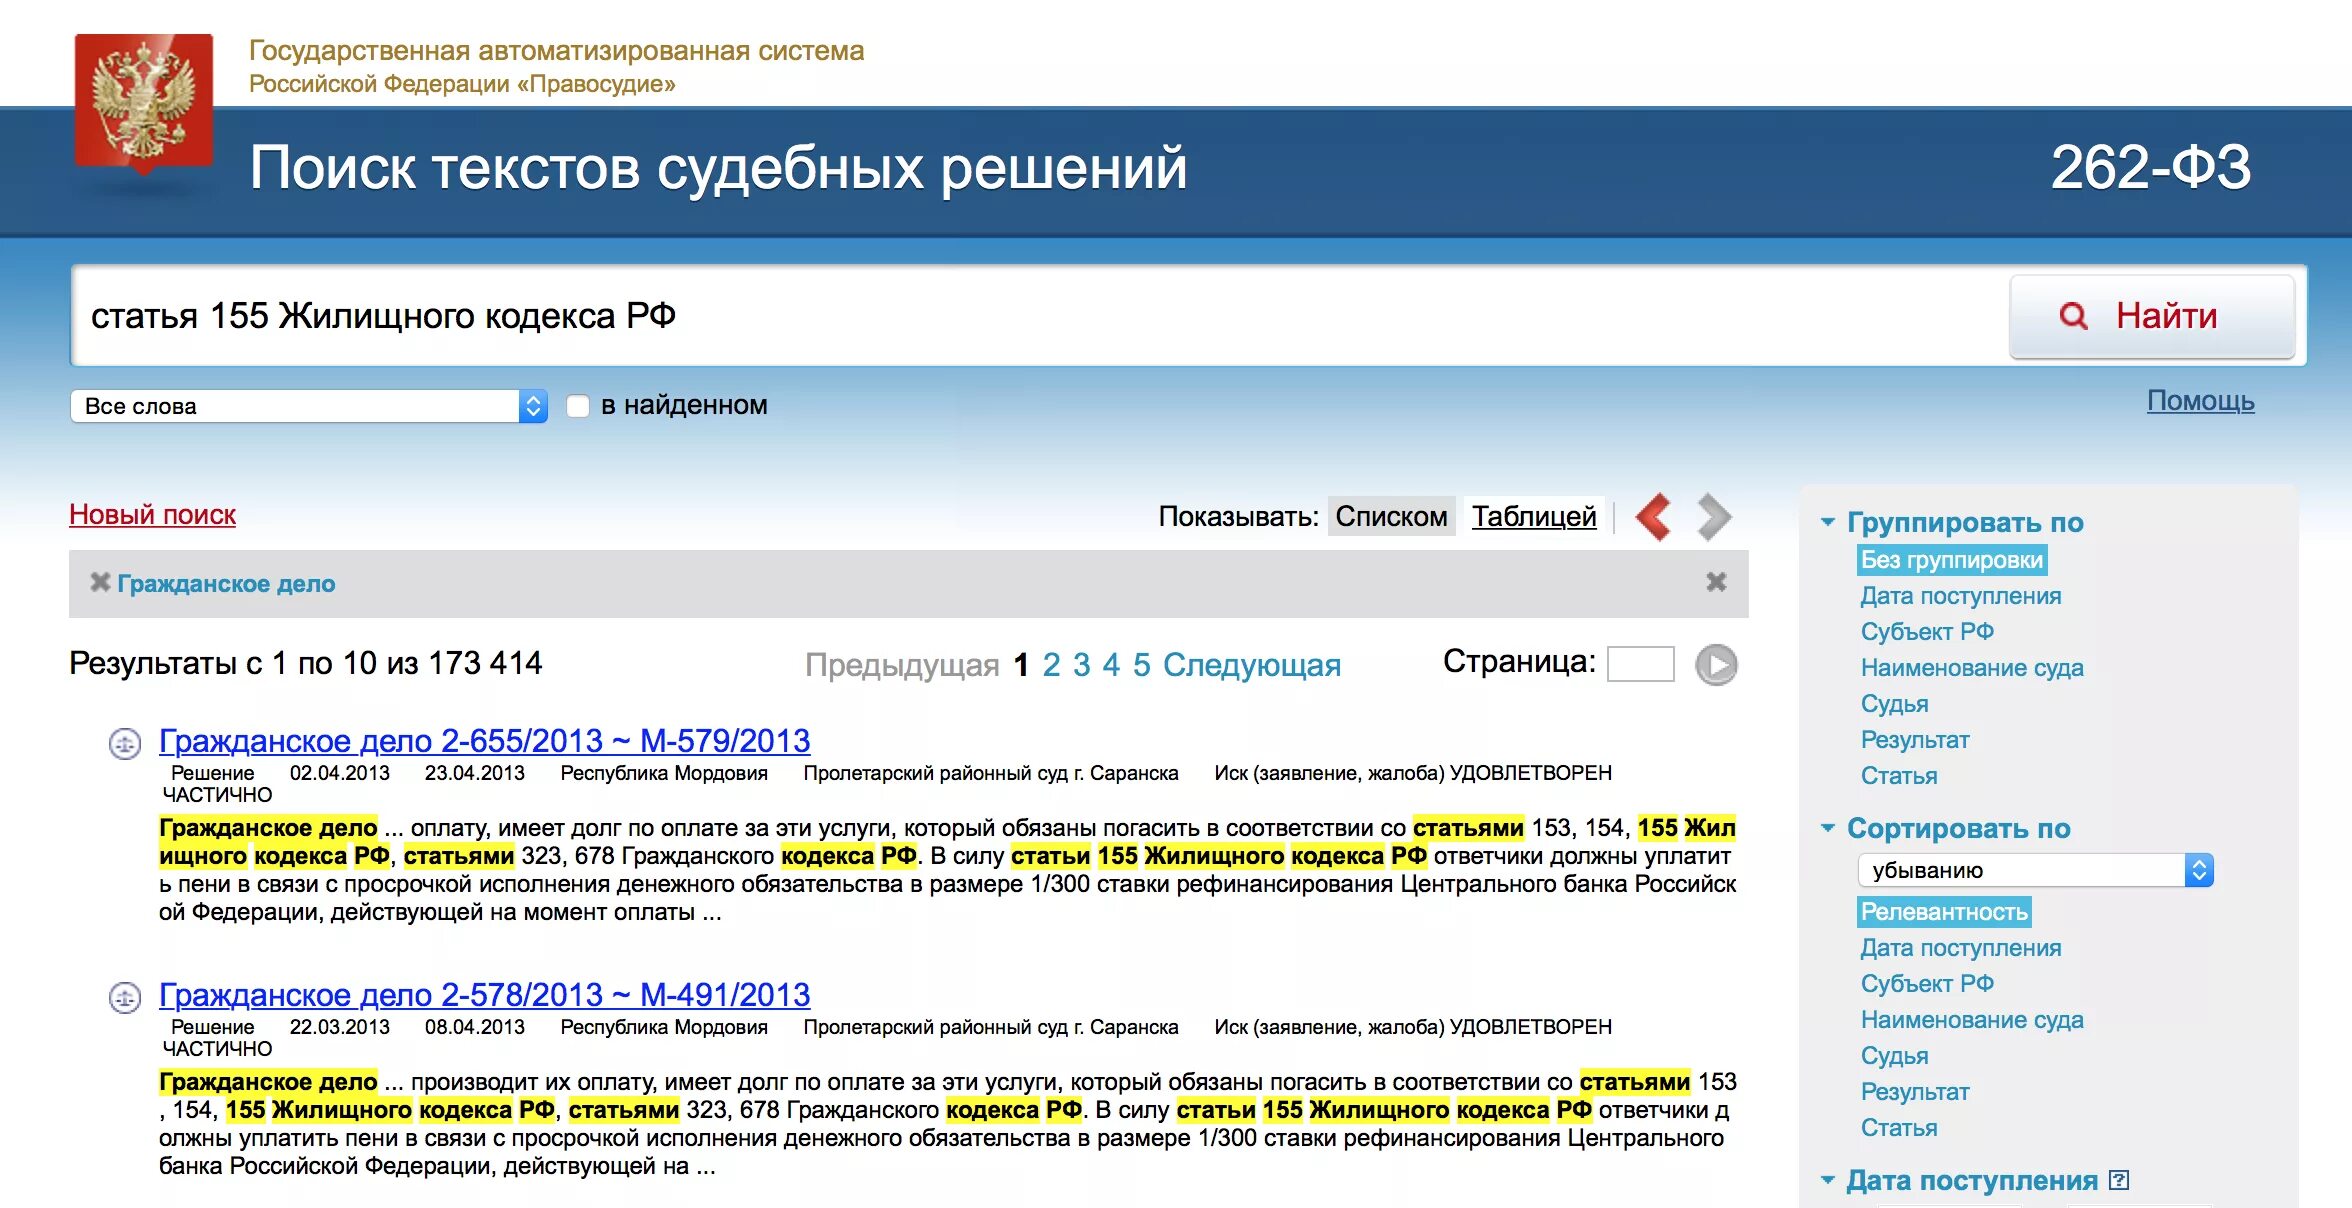Focus the Страница page number field
Screen dimensions: 2352x1208
(1640, 664)
